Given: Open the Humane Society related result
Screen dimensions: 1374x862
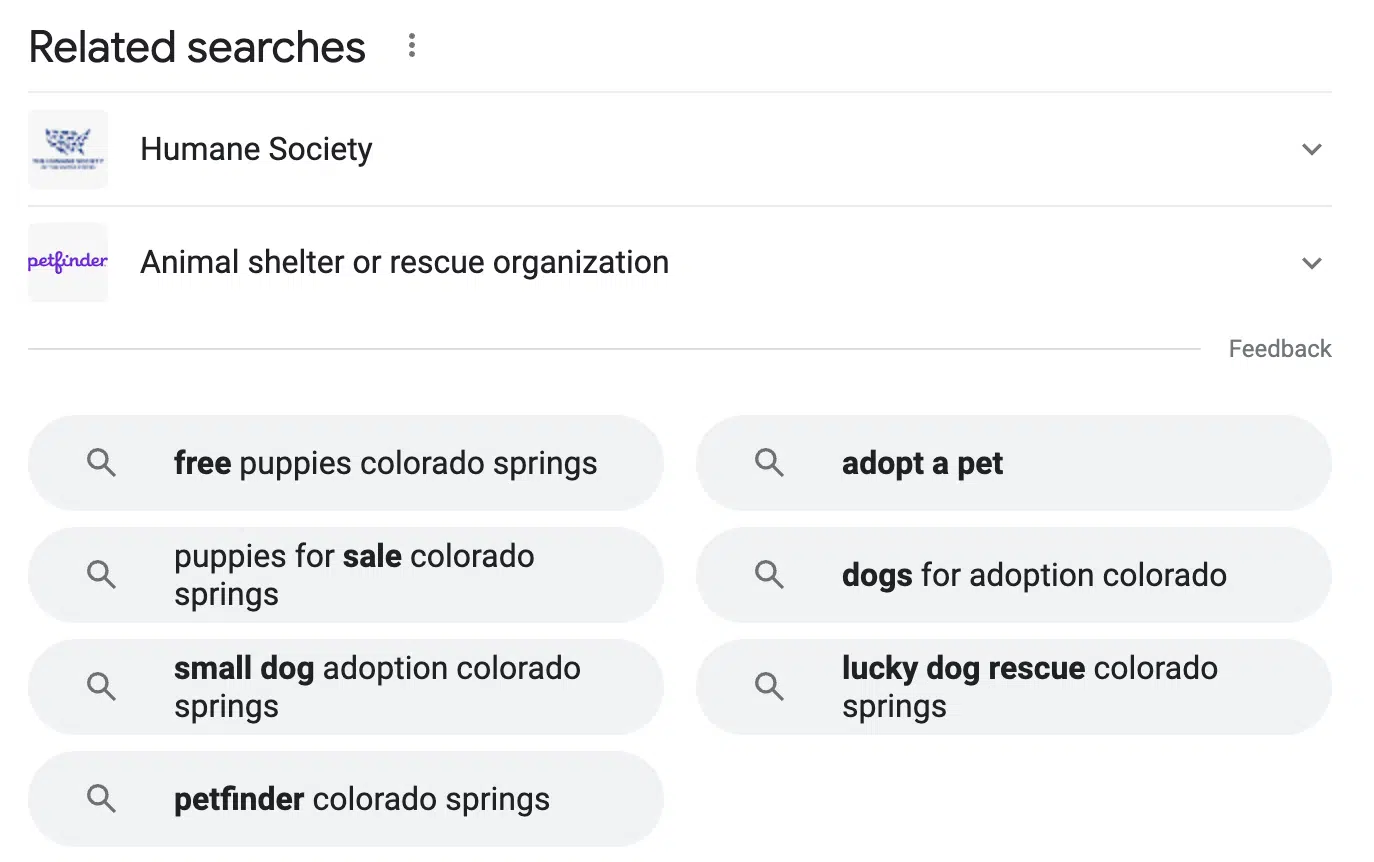Looking at the screenshot, I should pos(256,150).
